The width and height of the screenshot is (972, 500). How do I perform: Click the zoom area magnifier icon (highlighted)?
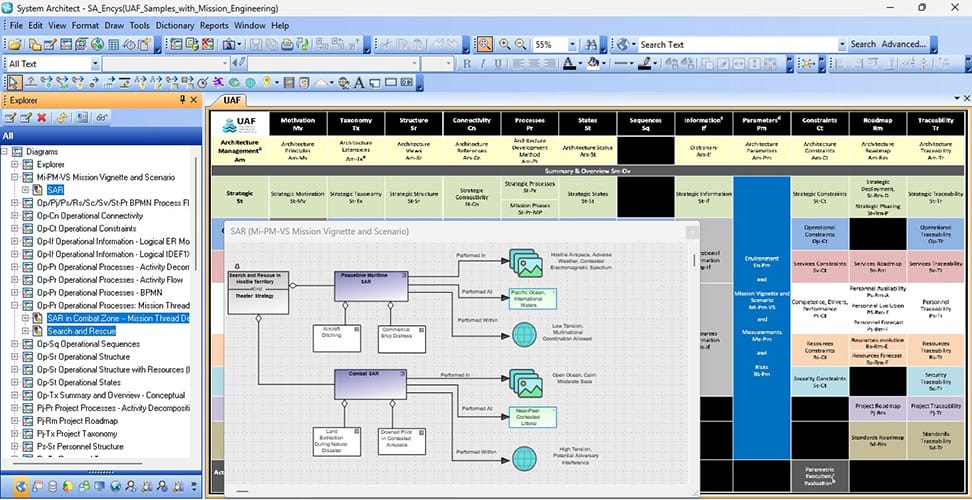point(484,45)
